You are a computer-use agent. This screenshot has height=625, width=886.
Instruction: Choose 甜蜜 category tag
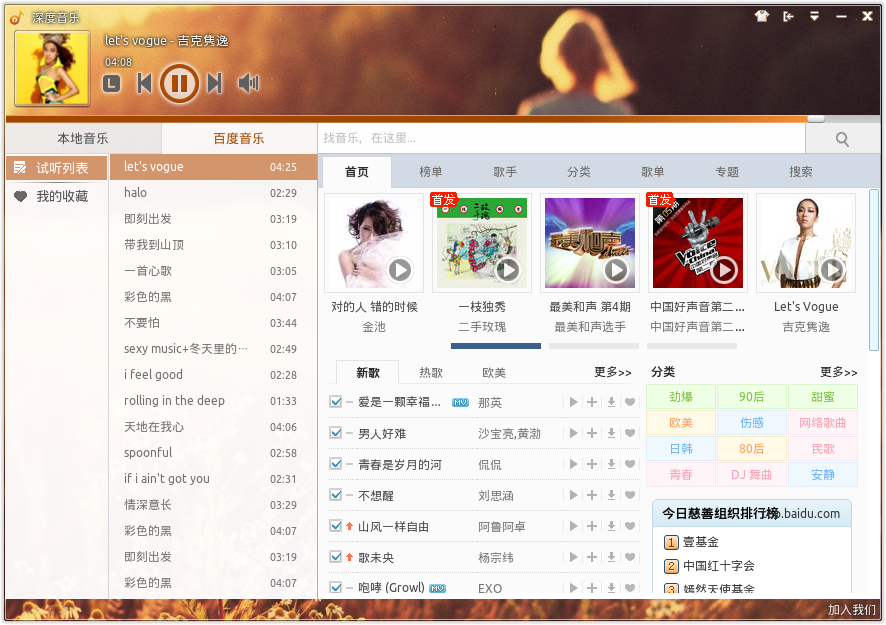coord(823,397)
